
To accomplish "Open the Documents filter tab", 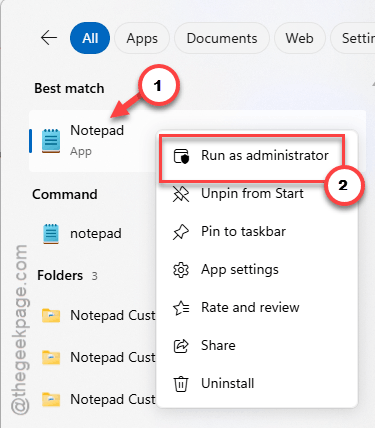I will [222, 38].
